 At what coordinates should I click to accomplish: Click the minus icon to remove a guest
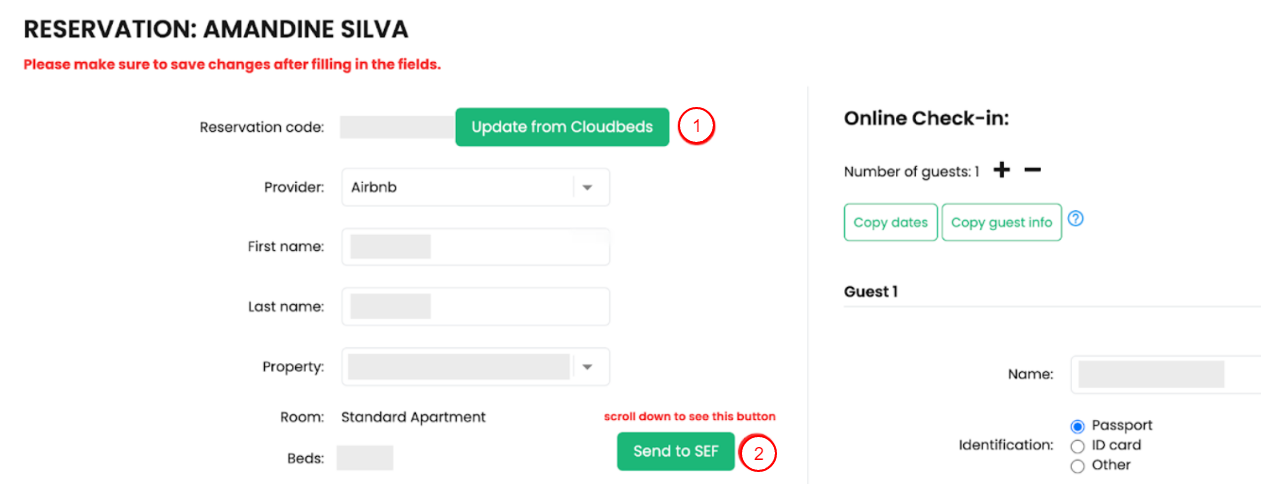1033,170
